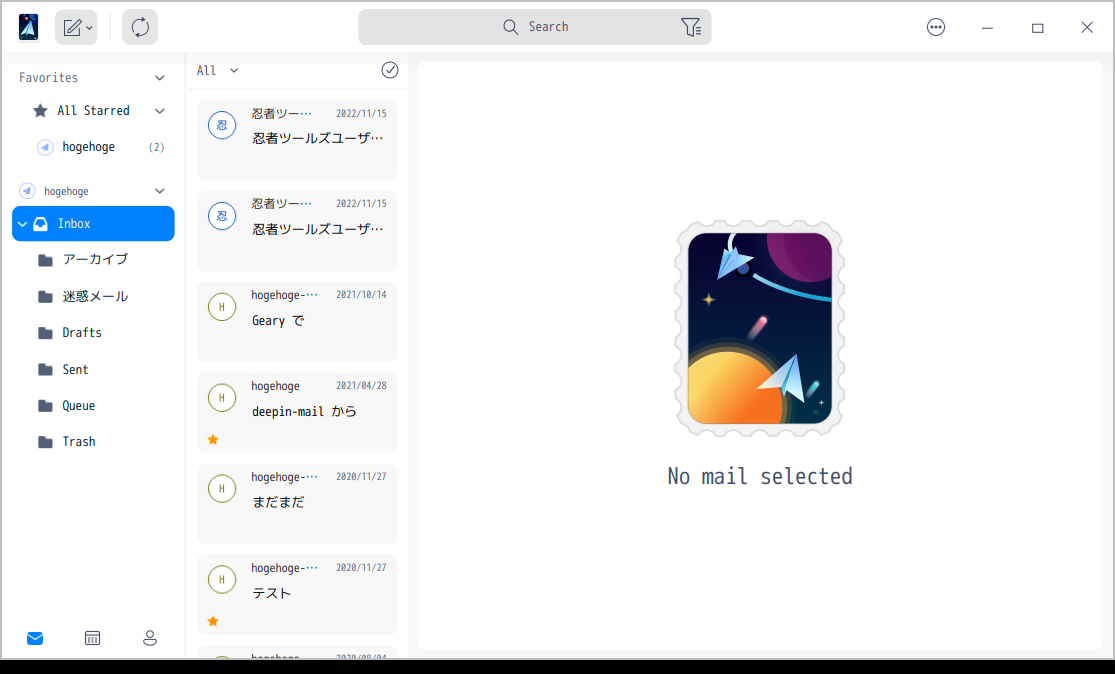Refresh mail with the sync icon
The image size is (1115, 674).
(x=140, y=28)
